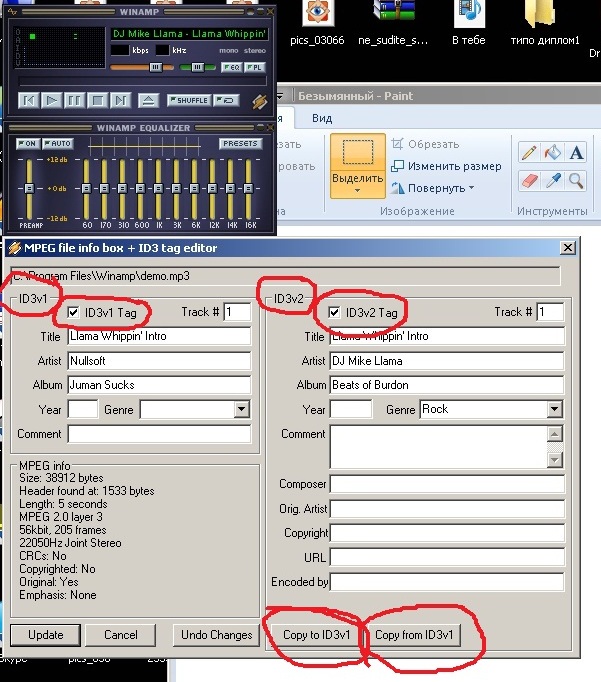Click ID3v2 comment scrollbar up arrow

(555, 434)
